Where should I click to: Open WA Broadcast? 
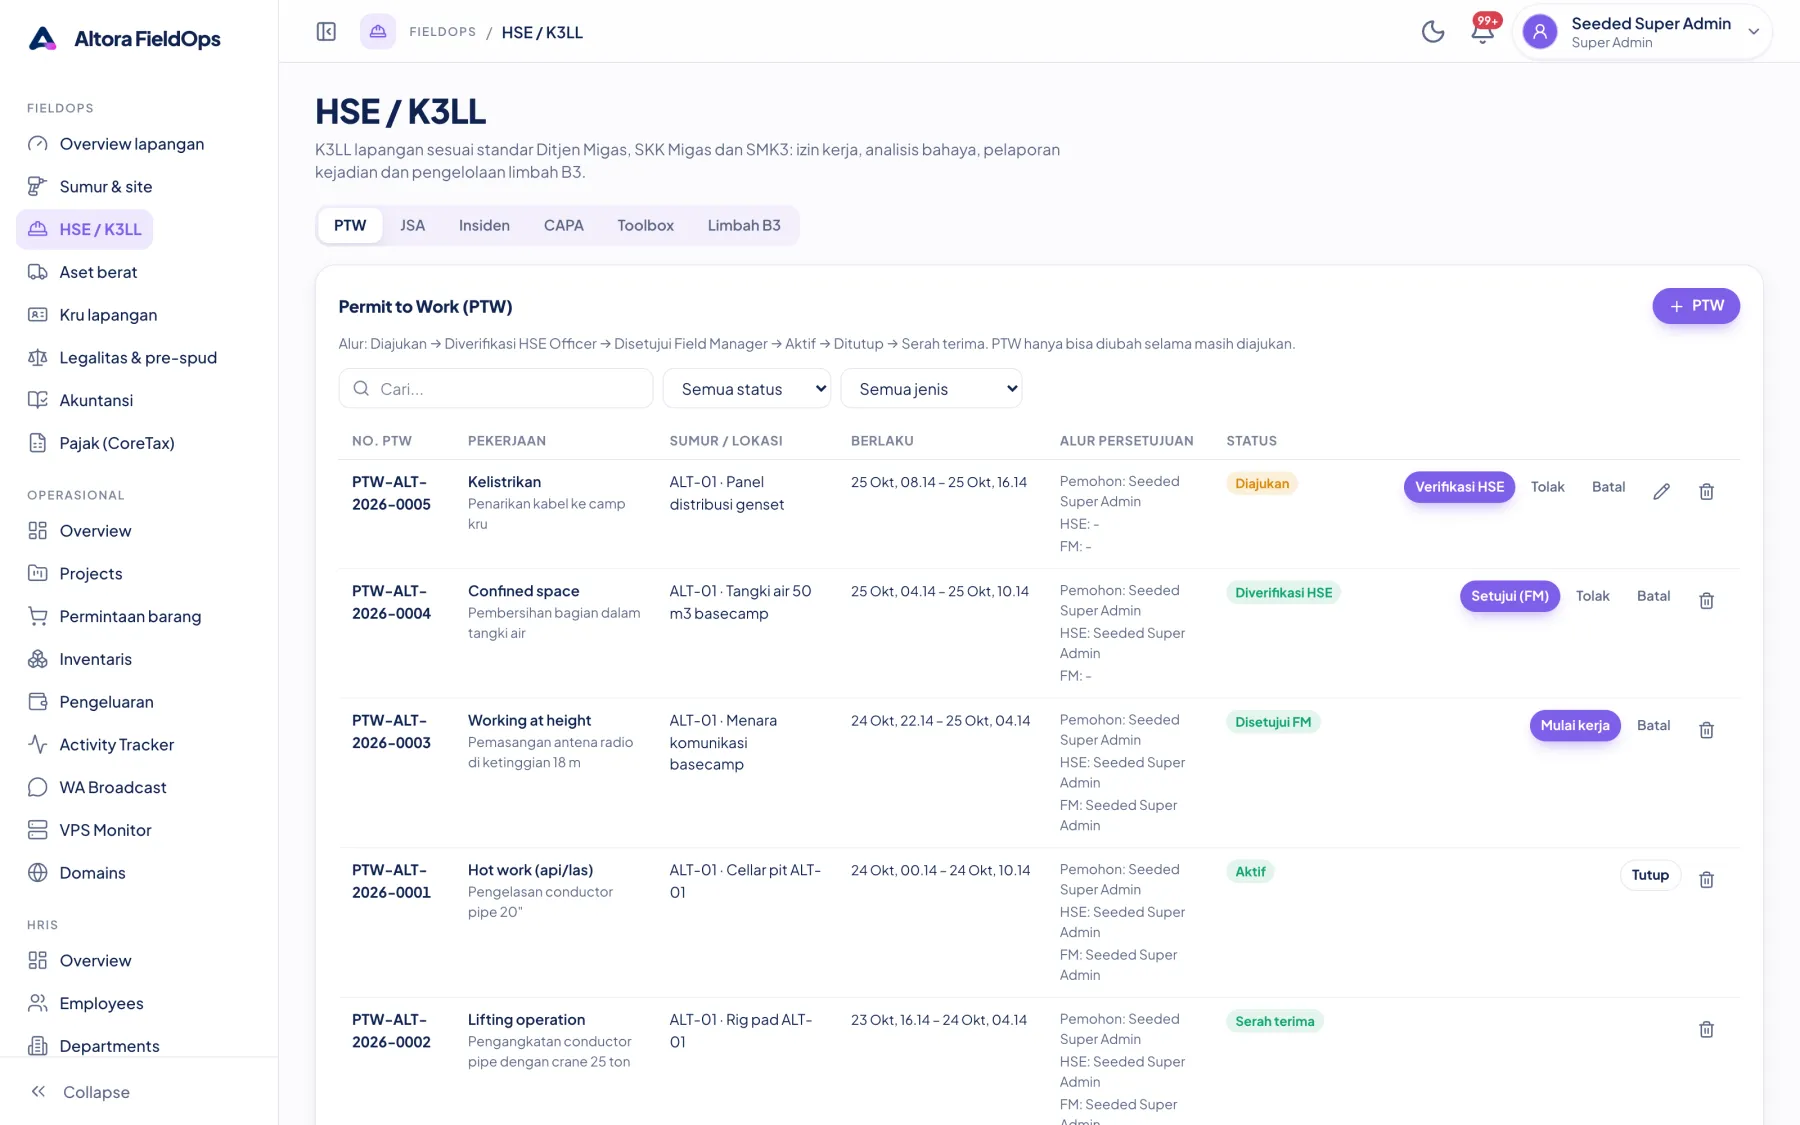(113, 787)
